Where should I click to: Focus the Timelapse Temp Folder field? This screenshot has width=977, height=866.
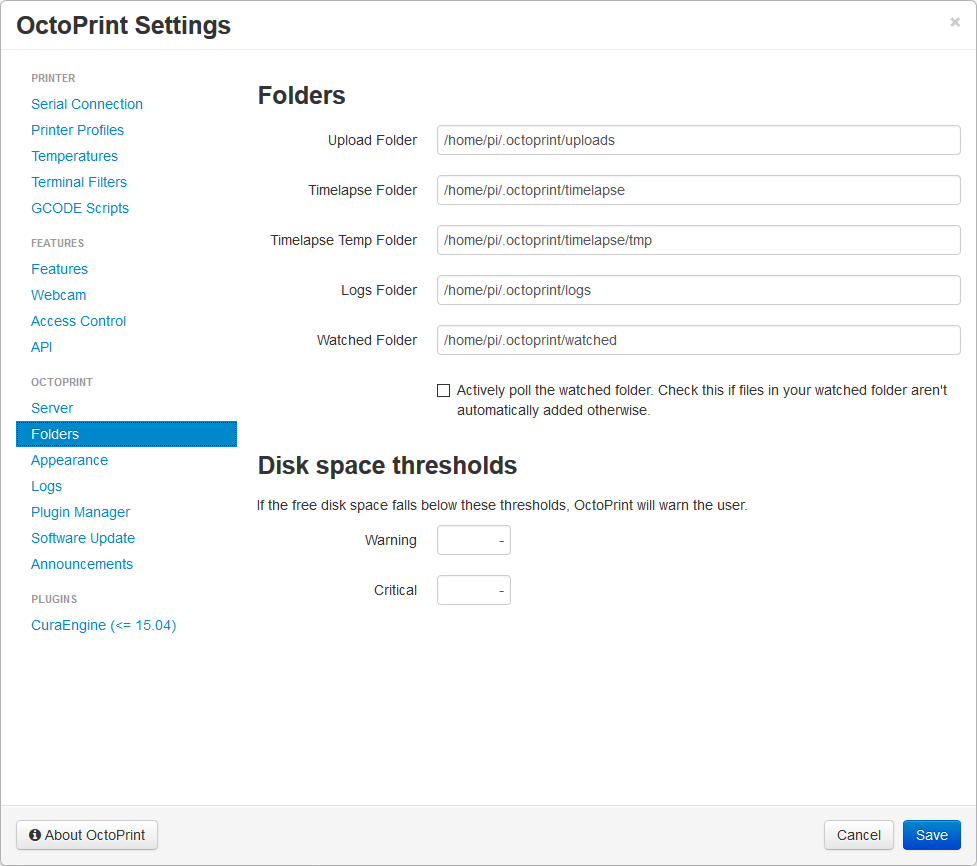(x=698, y=240)
